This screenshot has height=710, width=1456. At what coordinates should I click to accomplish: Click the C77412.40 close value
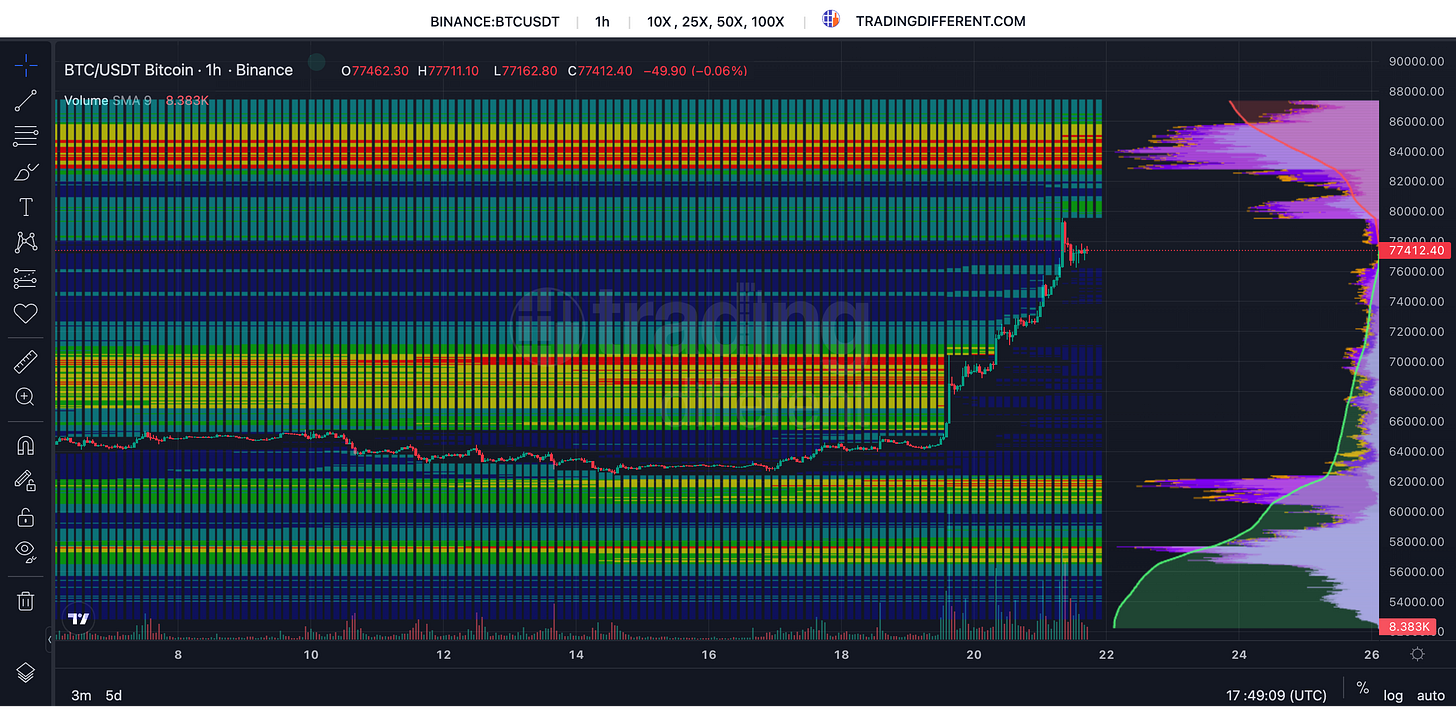(600, 71)
